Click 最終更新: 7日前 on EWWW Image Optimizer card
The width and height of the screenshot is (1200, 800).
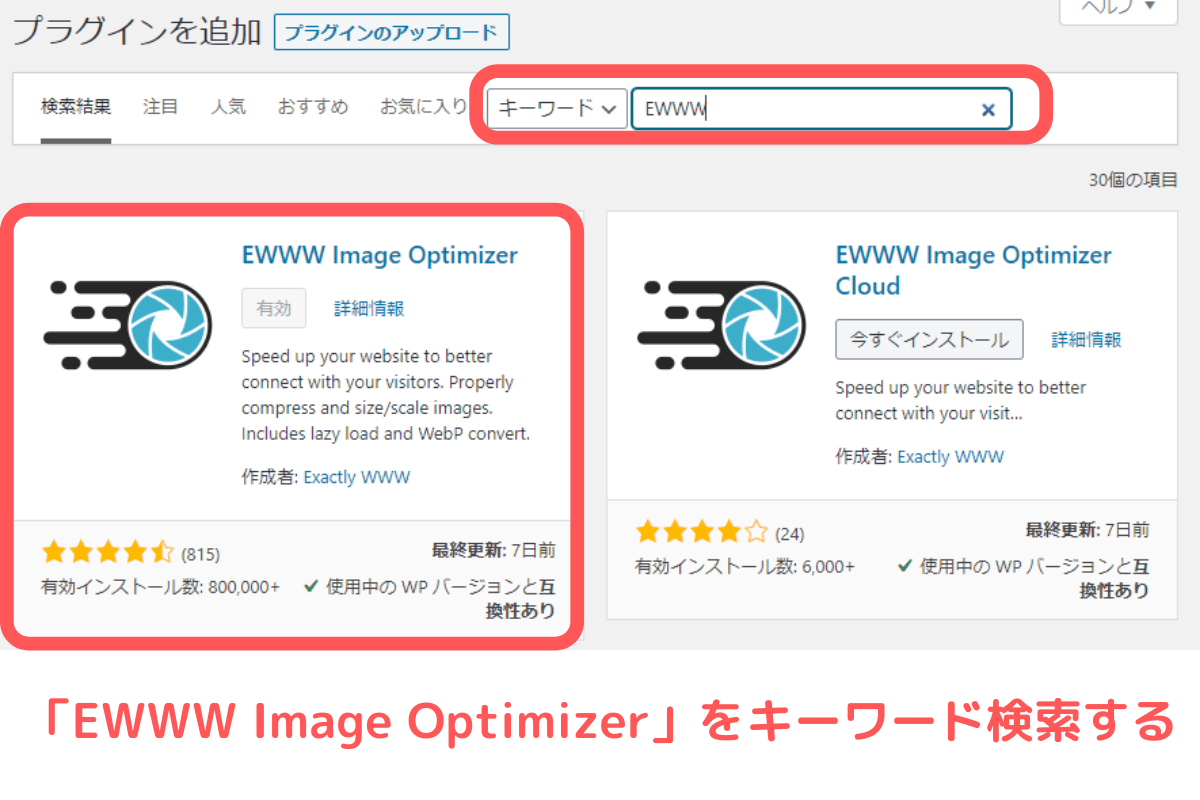coord(493,550)
